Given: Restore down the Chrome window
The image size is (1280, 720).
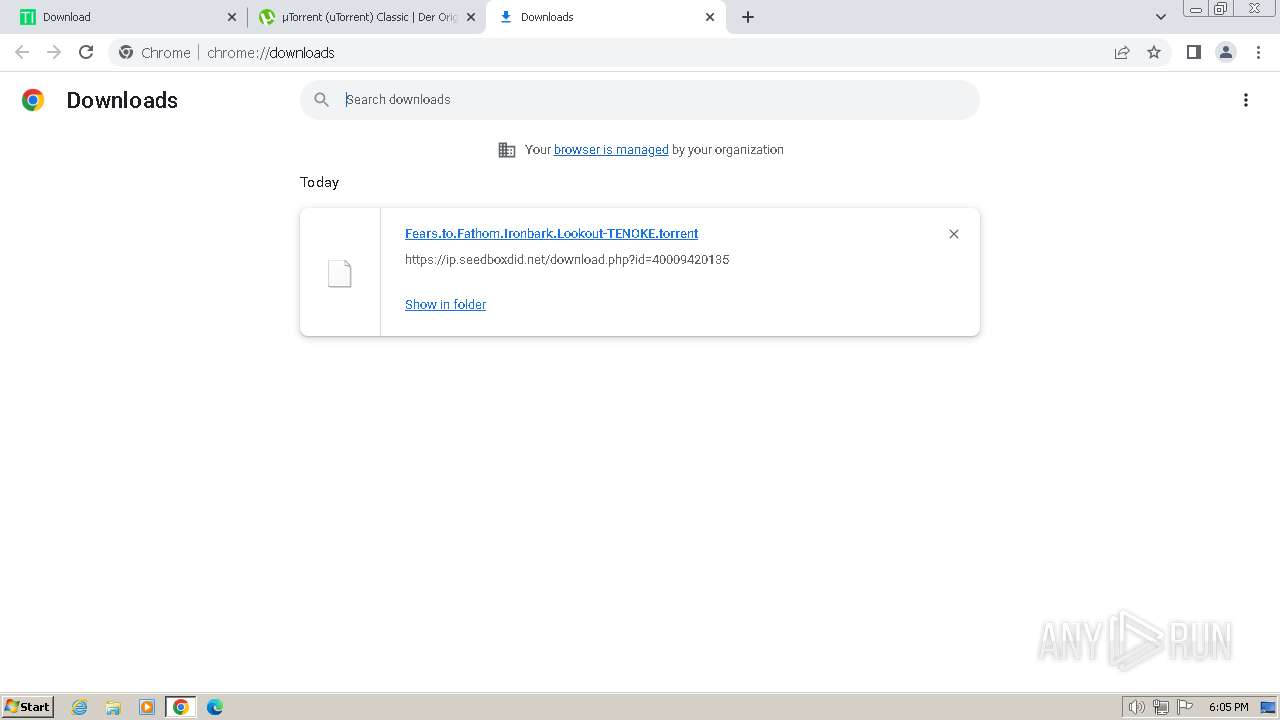Looking at the screenshot, I should (1220, 9).
